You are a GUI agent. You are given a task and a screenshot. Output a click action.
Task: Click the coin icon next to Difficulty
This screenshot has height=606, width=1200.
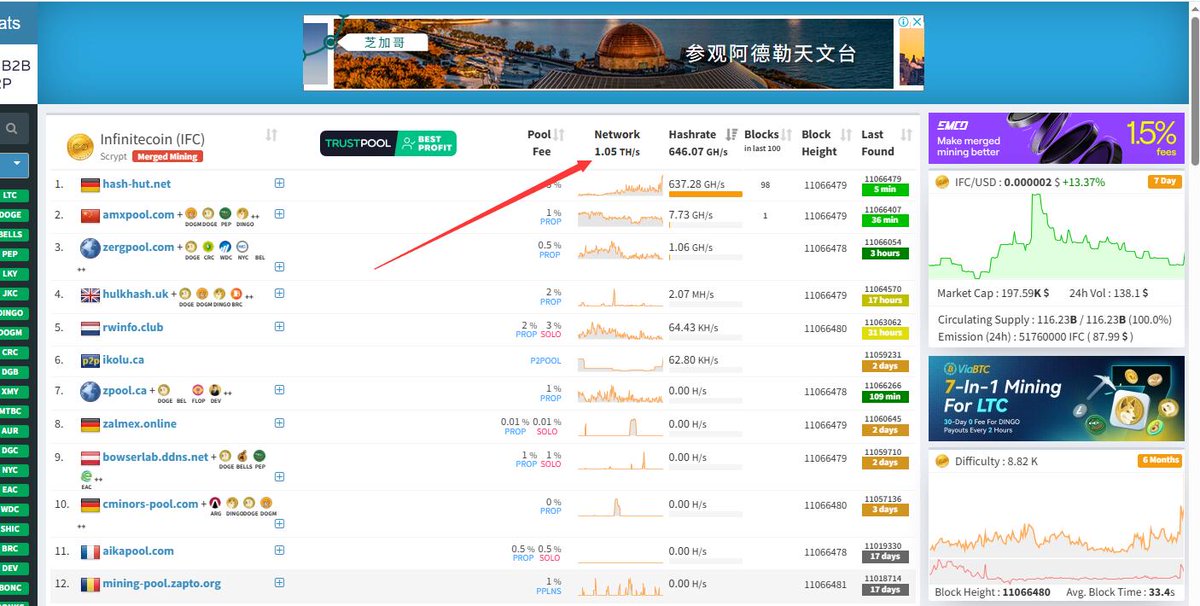[942, 461]
